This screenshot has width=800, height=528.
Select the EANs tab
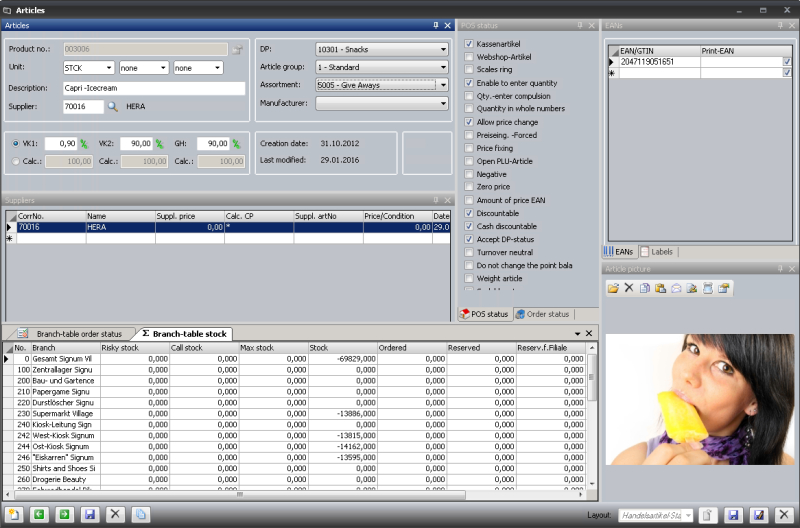(x=618, y=252)
